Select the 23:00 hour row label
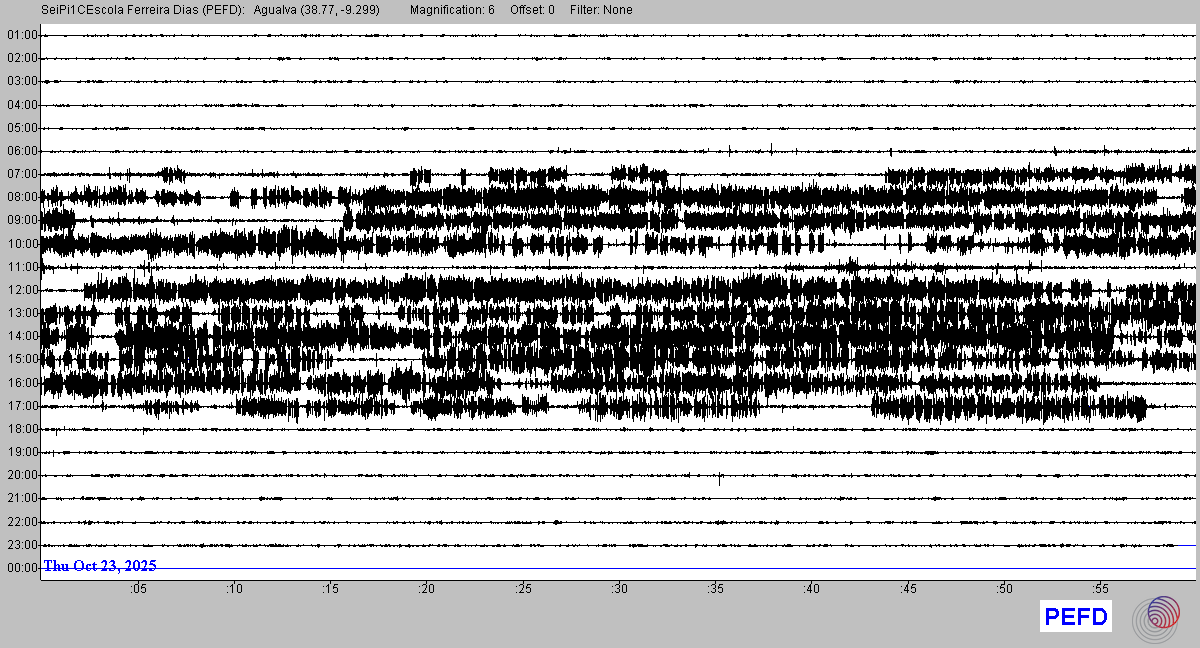The image size is (1200, 648). click(x=21, y=545)
